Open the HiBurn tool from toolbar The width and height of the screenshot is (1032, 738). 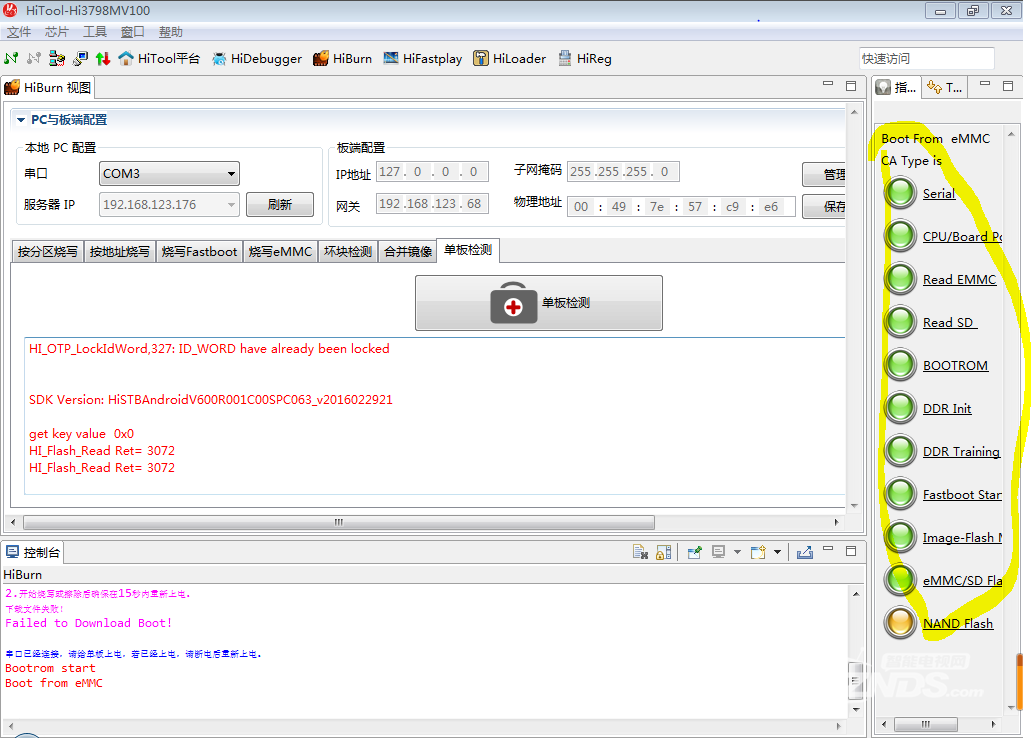(342, 59)
